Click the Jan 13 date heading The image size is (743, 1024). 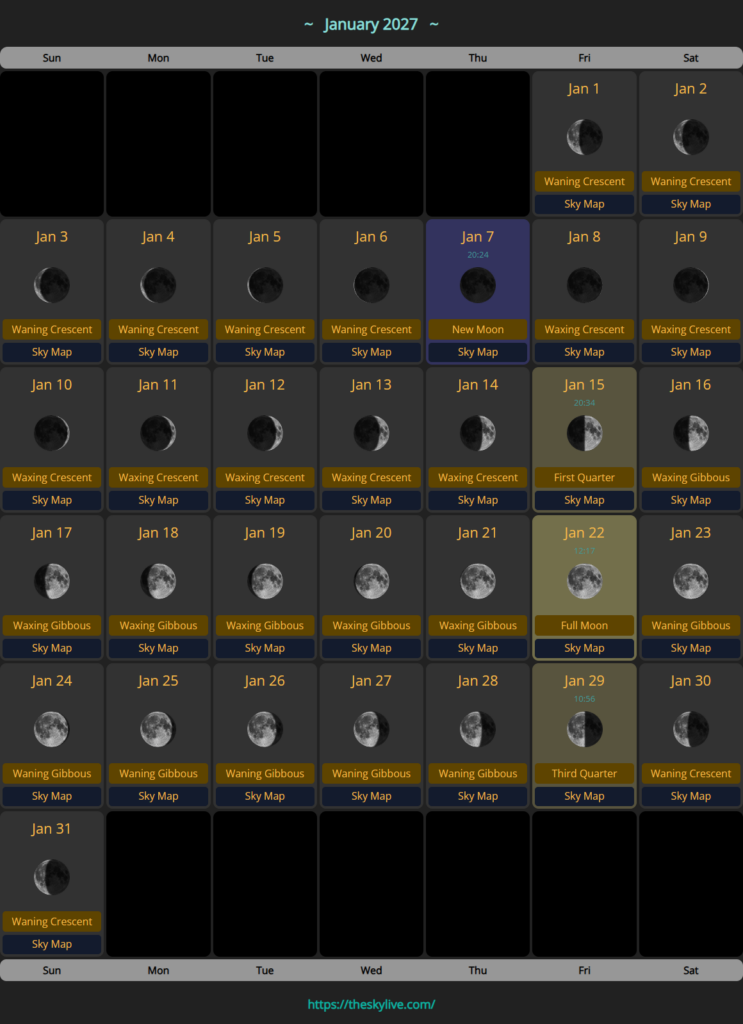point(371,385)
